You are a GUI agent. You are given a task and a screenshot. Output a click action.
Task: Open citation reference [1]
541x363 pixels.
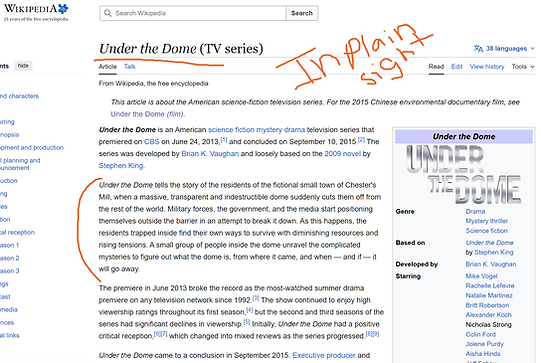(224, 140)
